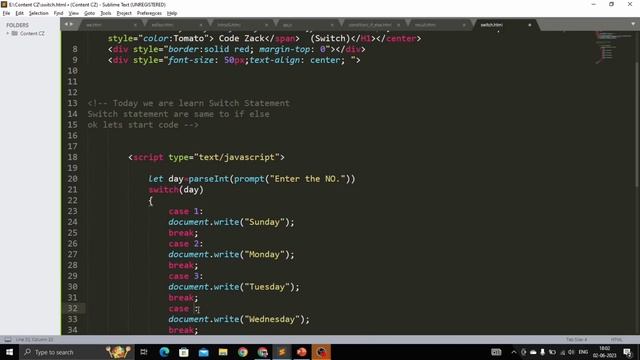Click the microphone tray icon

pos(542,352)
